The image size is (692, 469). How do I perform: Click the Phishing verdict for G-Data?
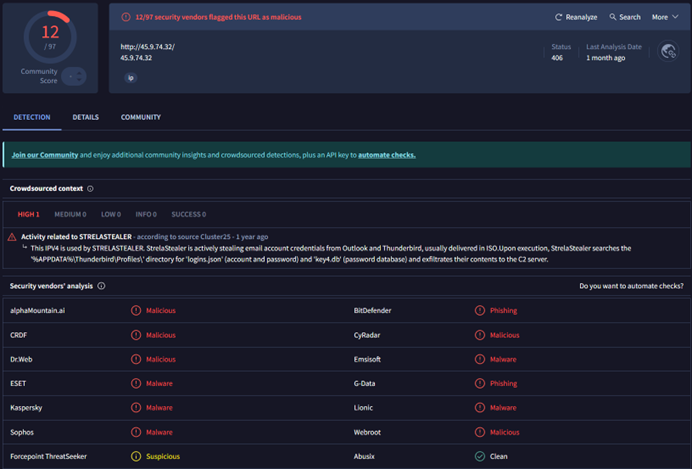coord(504,383)
